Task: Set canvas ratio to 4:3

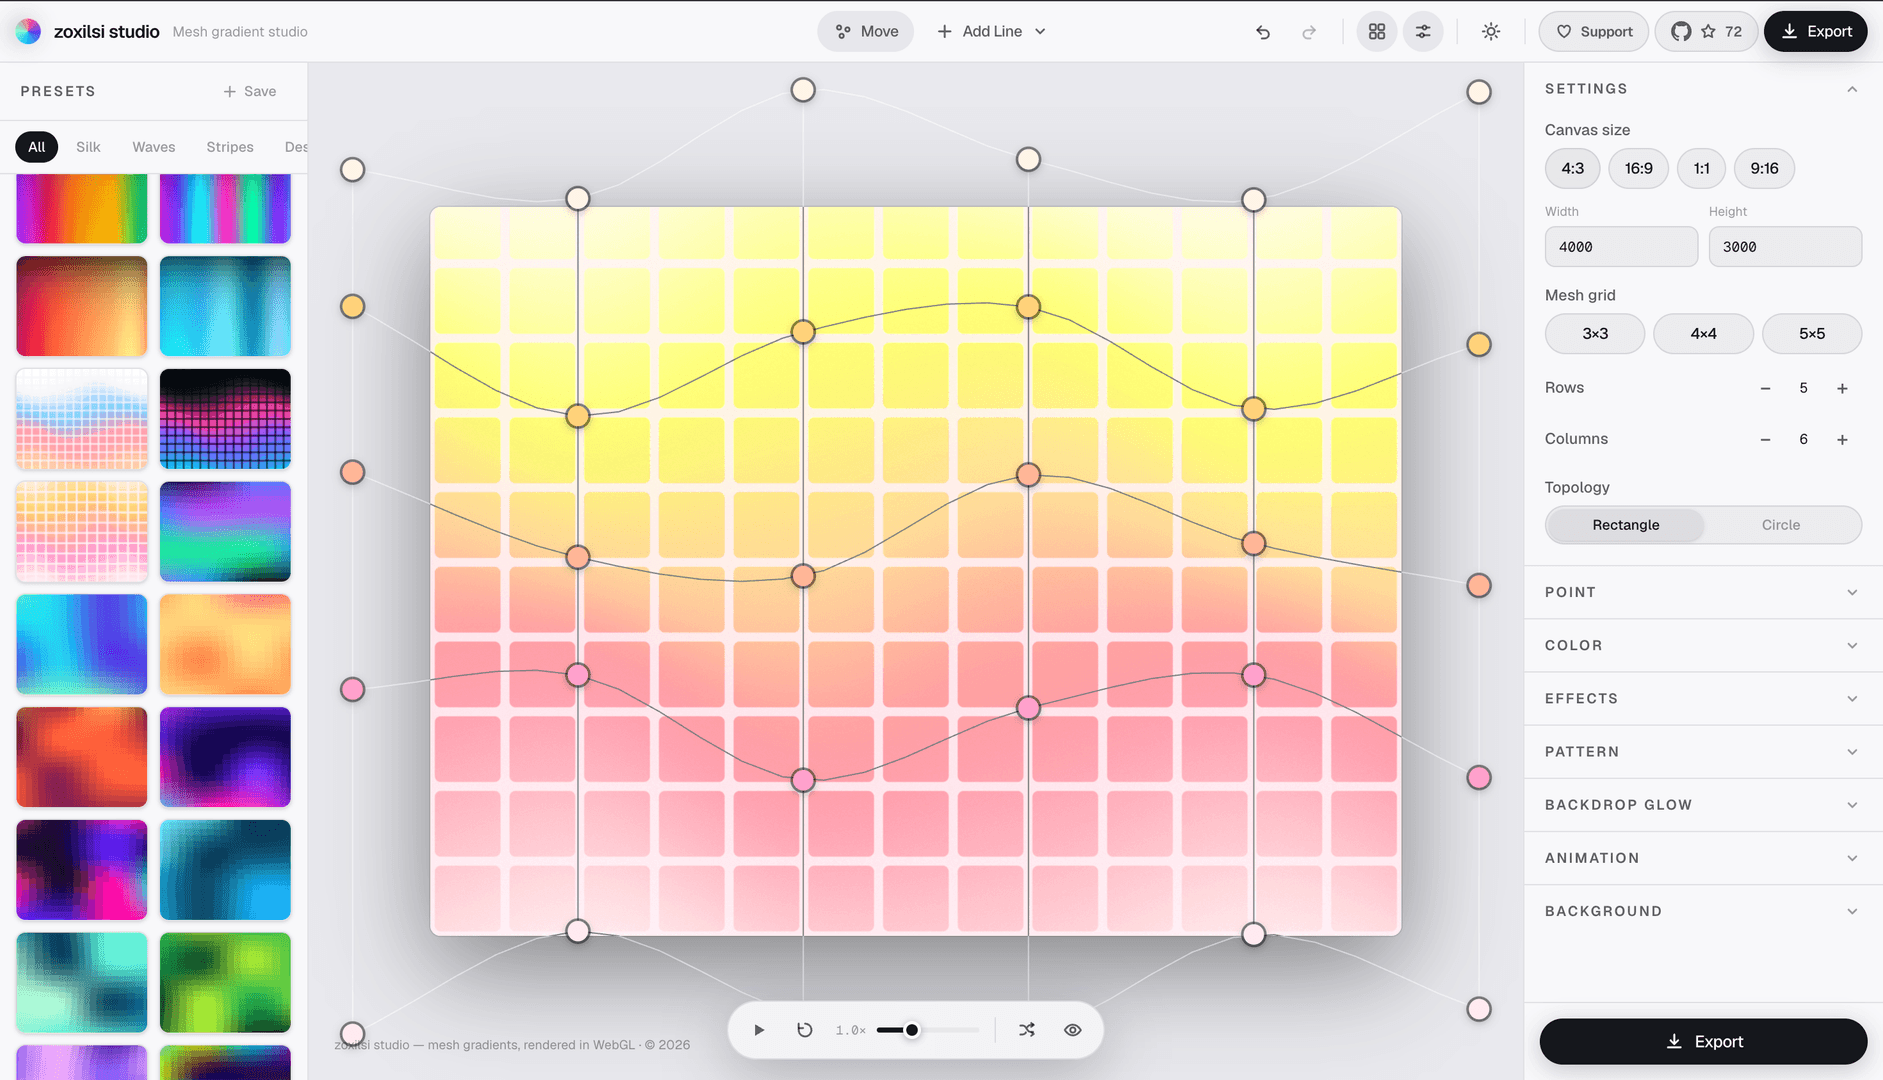Action: pos(1572,168)
